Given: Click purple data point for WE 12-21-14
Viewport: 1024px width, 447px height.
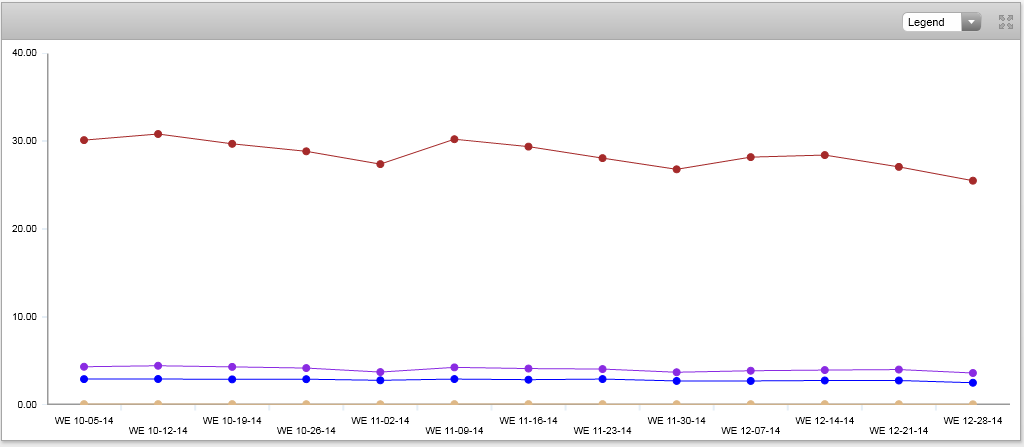Looking at the screenshot, I should pos(899,370).
